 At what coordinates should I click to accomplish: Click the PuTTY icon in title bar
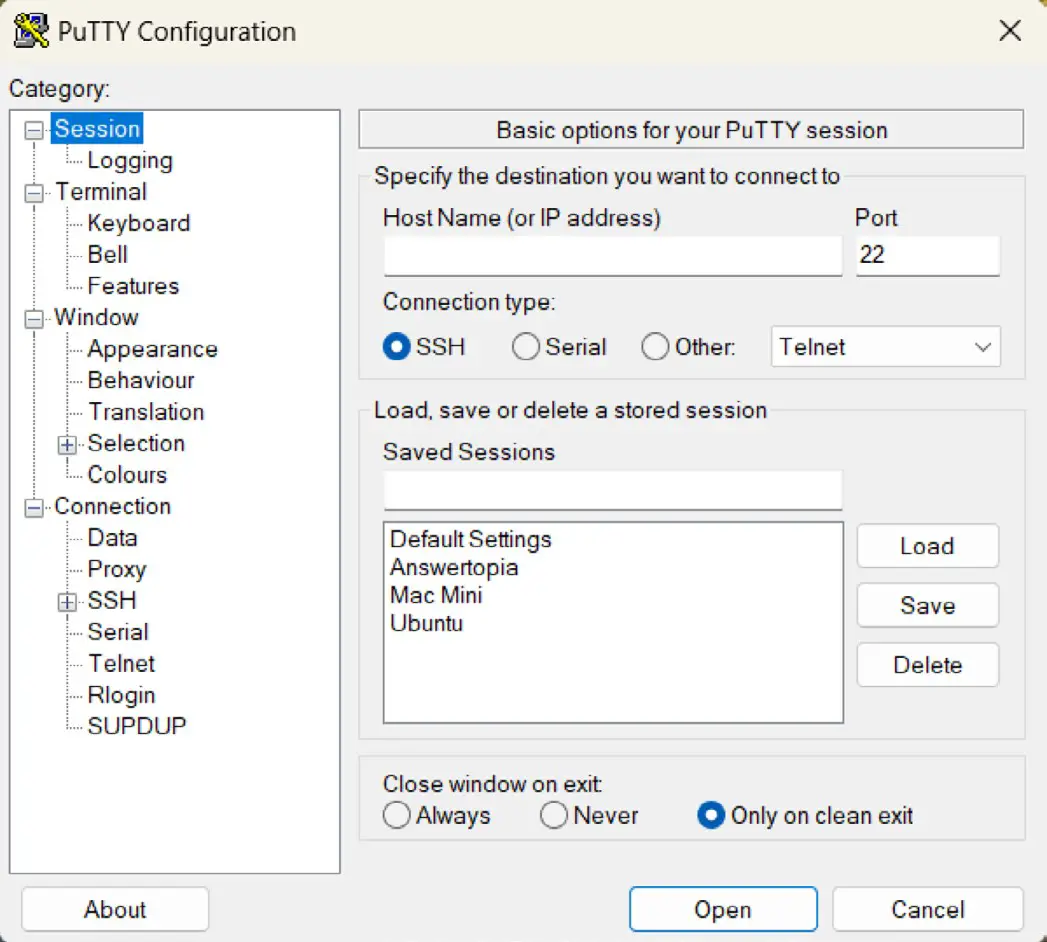[31, 31]
